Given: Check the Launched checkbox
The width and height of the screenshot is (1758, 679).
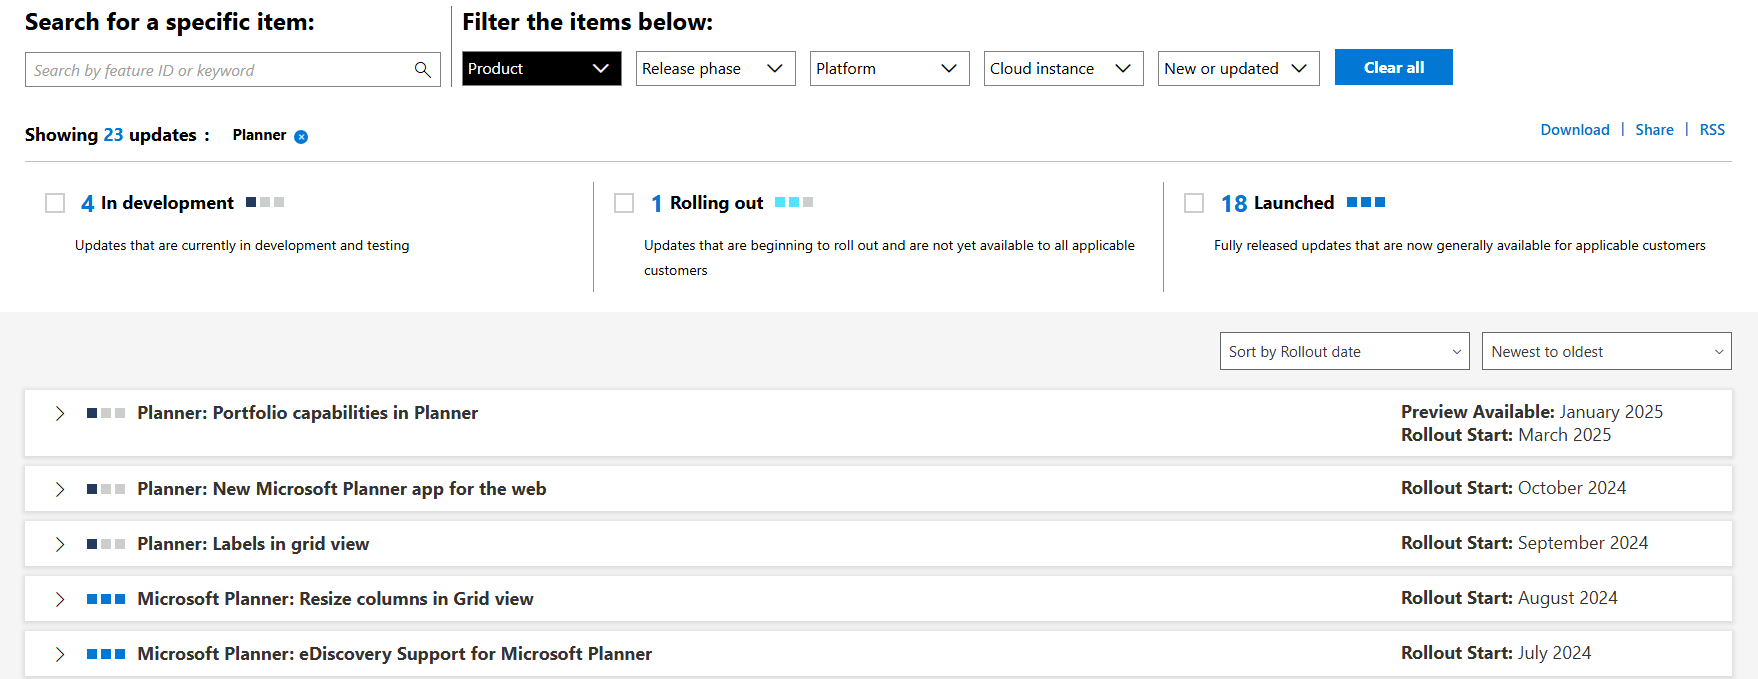Looking at the screenshot, I should pyautogui.click(x=1194, y=203).
